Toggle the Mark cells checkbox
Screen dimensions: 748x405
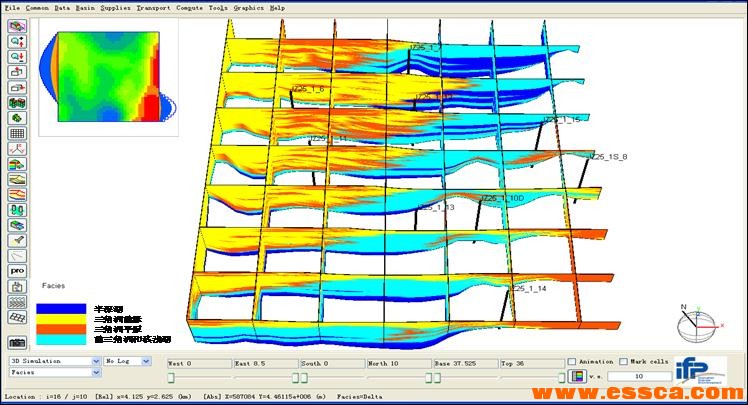623,362
